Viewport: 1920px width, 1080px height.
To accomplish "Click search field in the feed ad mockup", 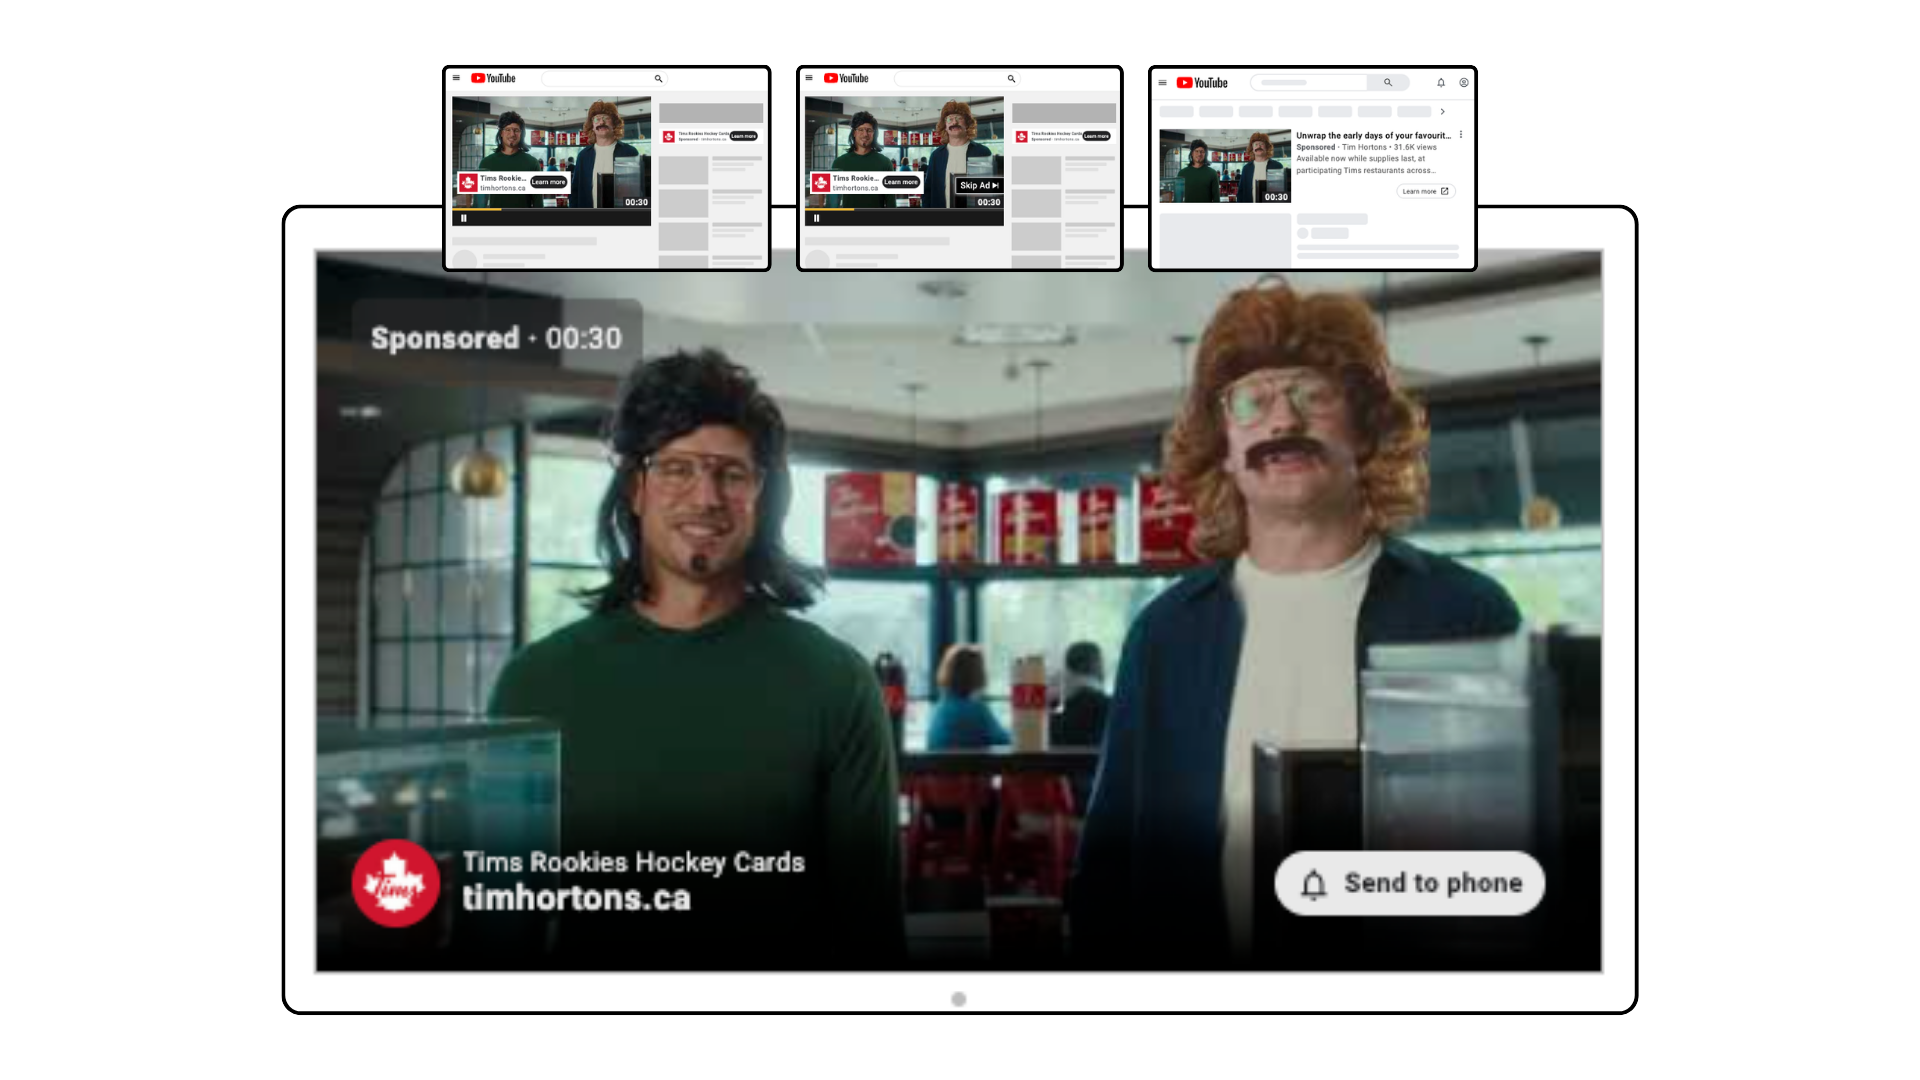I will click(1309, 82).
